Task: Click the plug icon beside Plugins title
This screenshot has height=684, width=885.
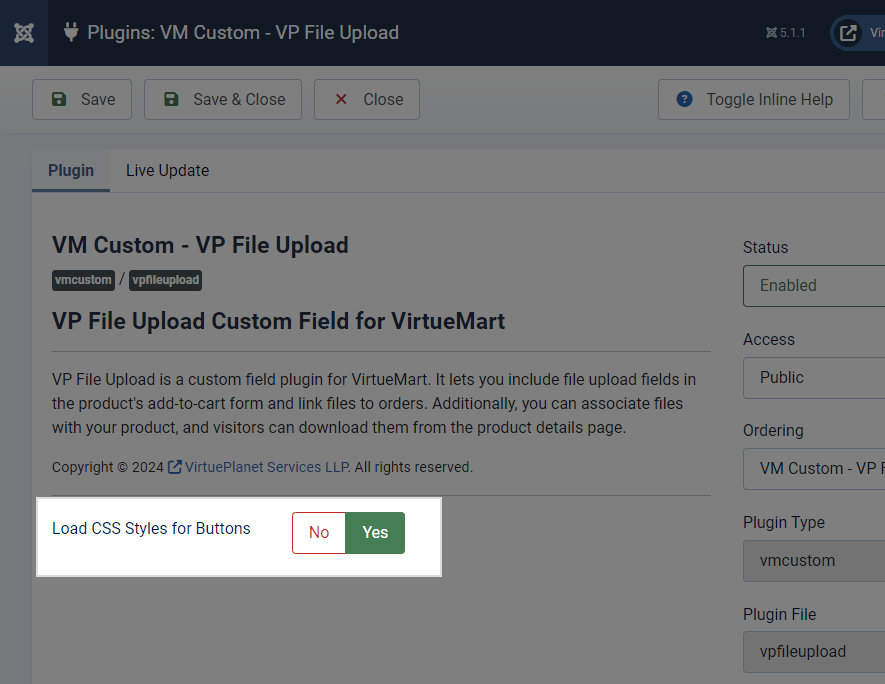Action: pyautogui.click(x=71, y=32)
